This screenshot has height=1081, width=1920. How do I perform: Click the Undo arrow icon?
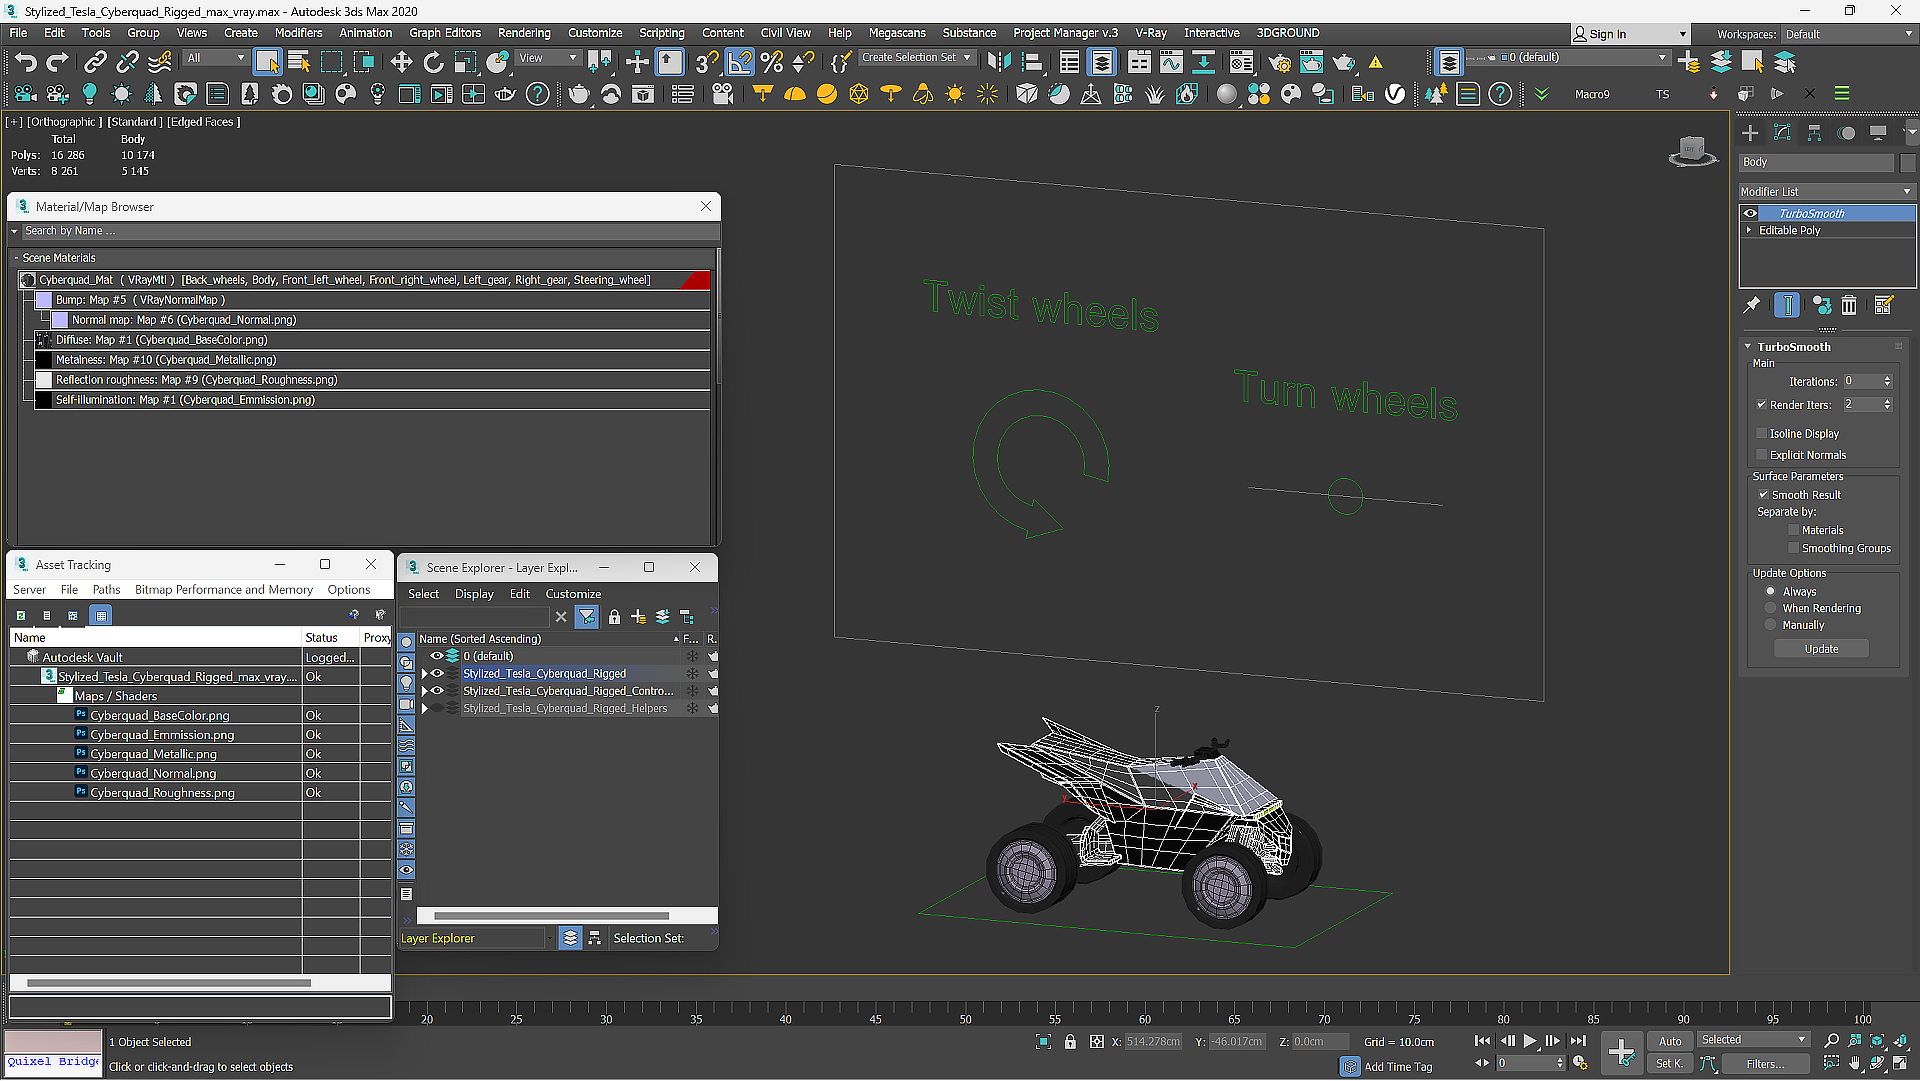25,62
